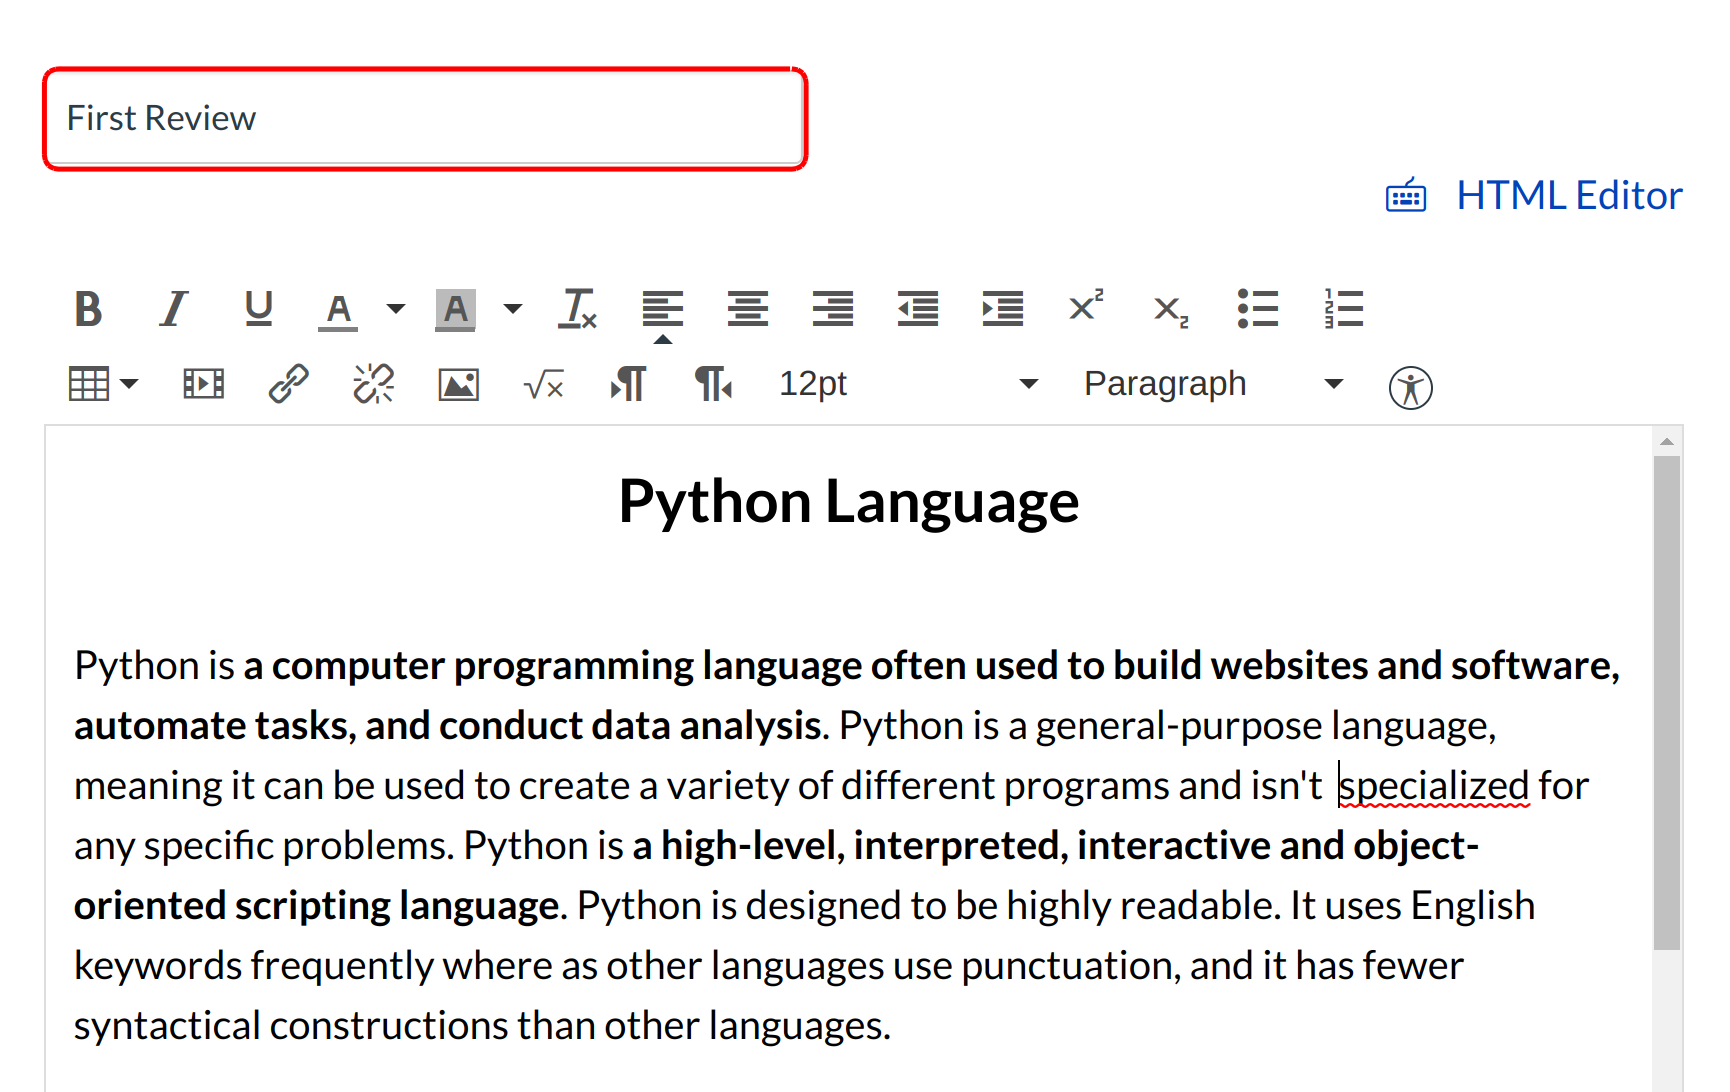Image resolution: width=1730 pixels, height=1092 pixels.
Task: Open the insert link tool
Action: (288, 384)
